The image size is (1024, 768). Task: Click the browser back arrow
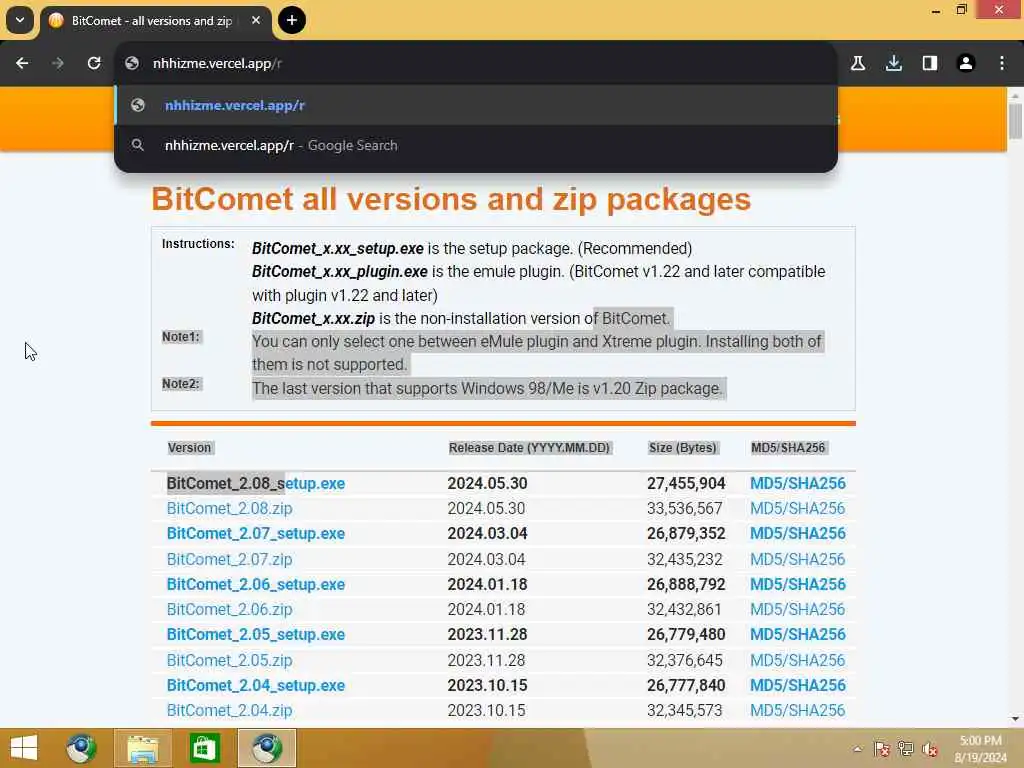(x=22, y=63)
